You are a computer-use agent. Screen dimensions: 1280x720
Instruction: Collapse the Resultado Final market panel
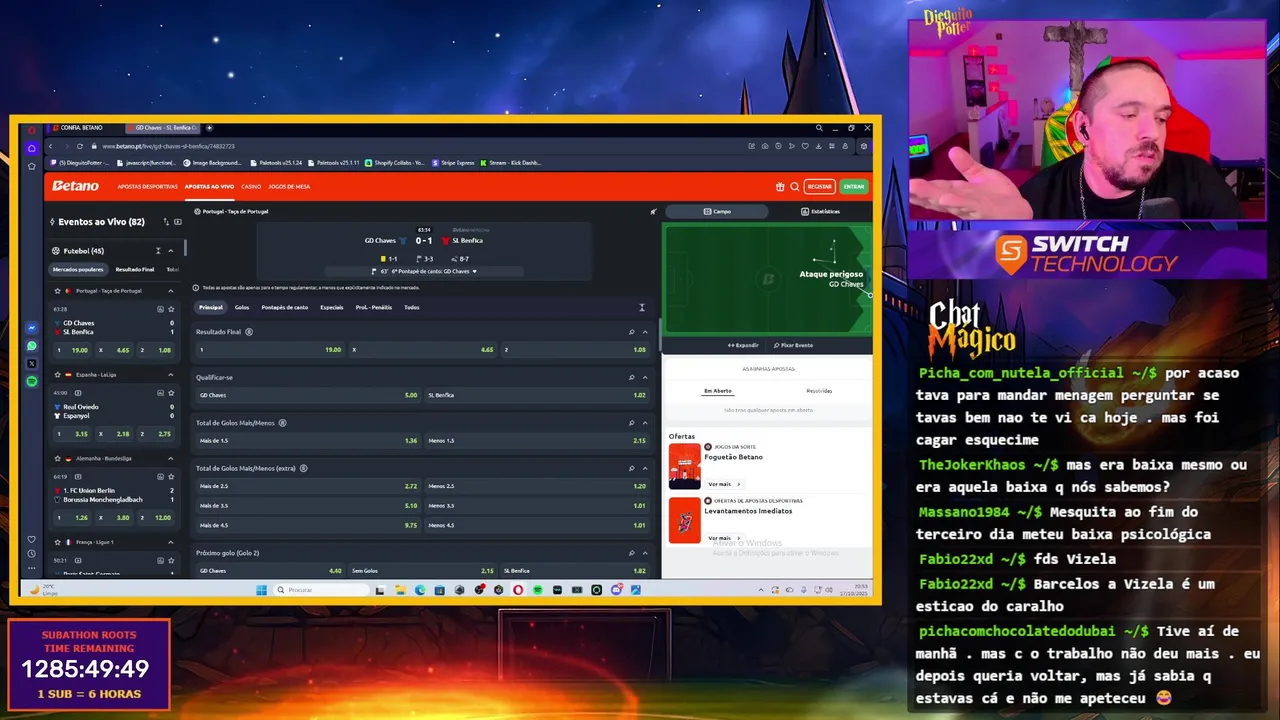[x=645, y=332]
